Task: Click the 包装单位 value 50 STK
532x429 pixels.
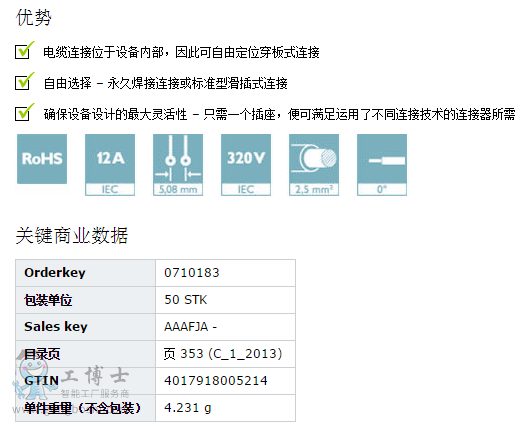Action: point(186,300)
